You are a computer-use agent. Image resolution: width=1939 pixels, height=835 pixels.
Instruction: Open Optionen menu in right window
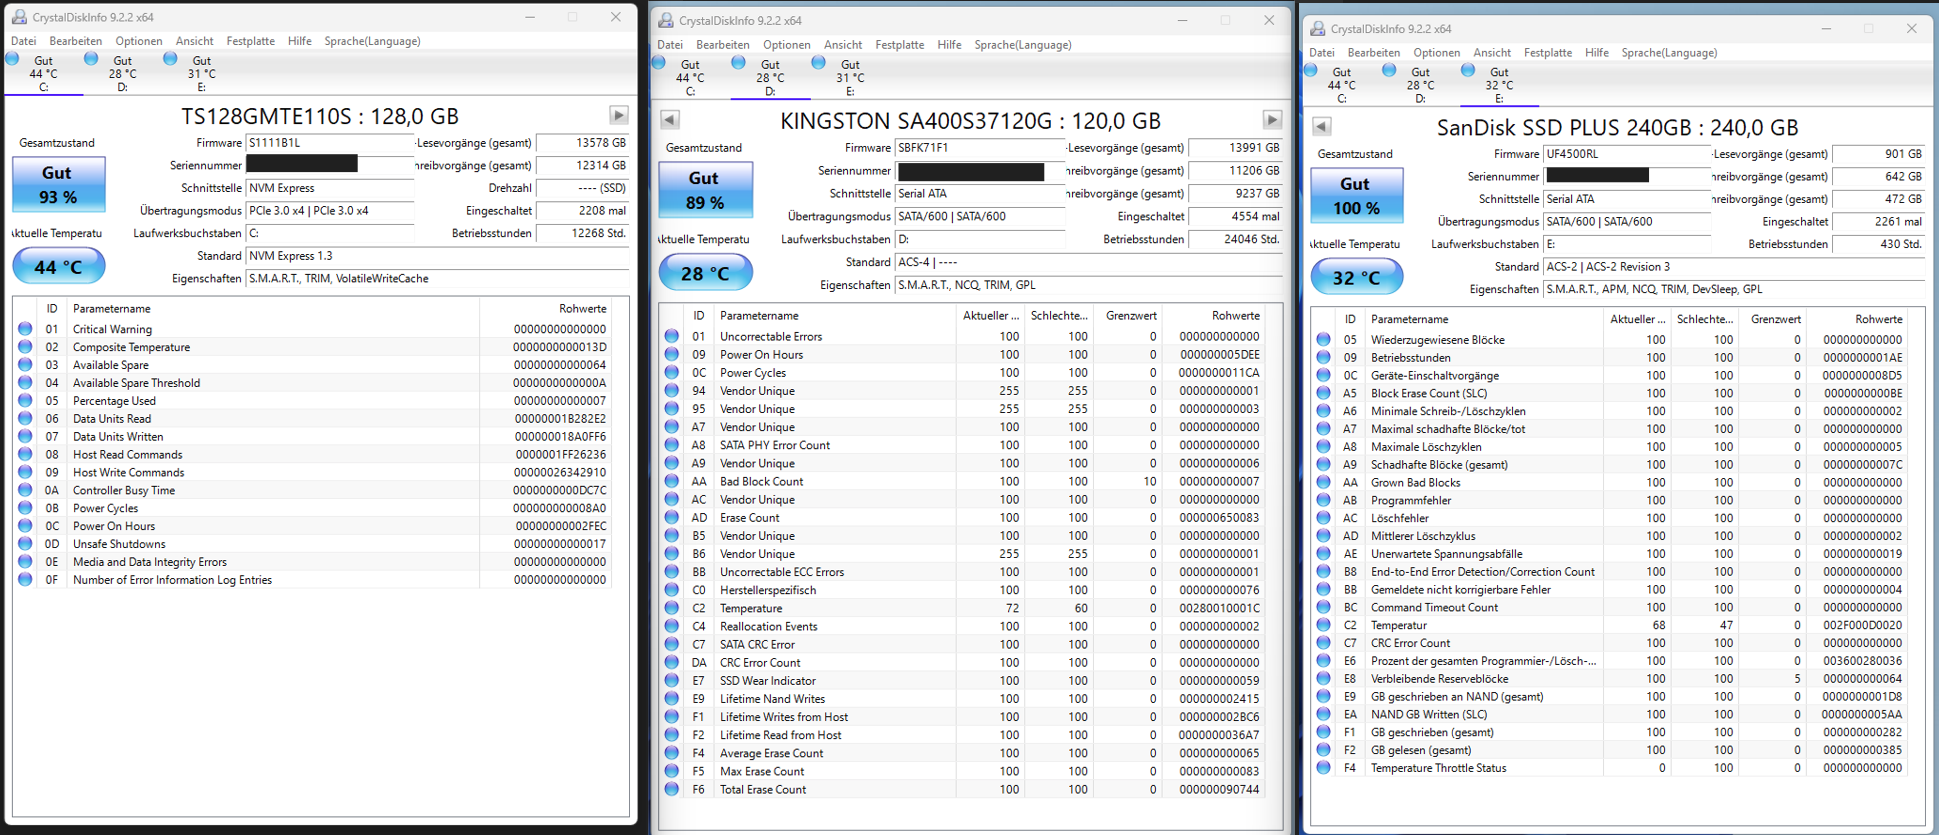pos(1437,53)
